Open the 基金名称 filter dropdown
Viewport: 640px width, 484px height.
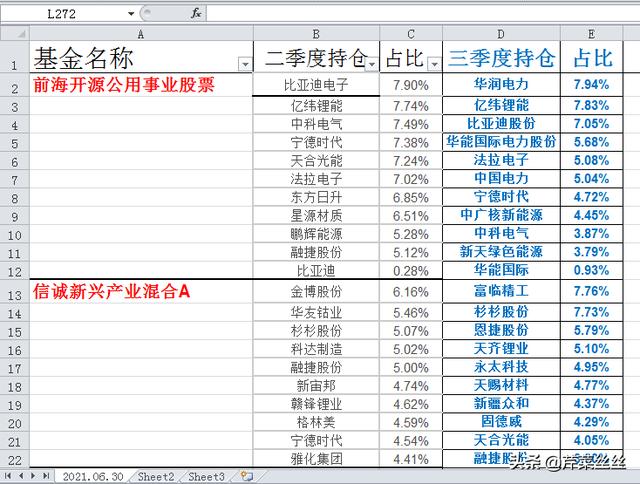click(245, 64)
